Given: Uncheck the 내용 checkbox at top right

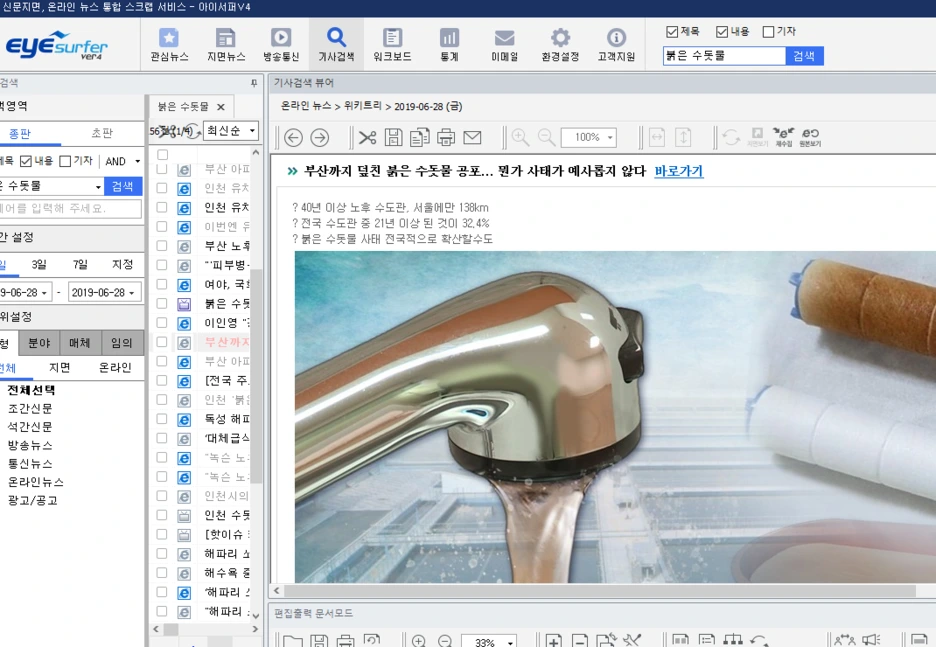Looking at the screenshot, I should [x=722, y=31].
